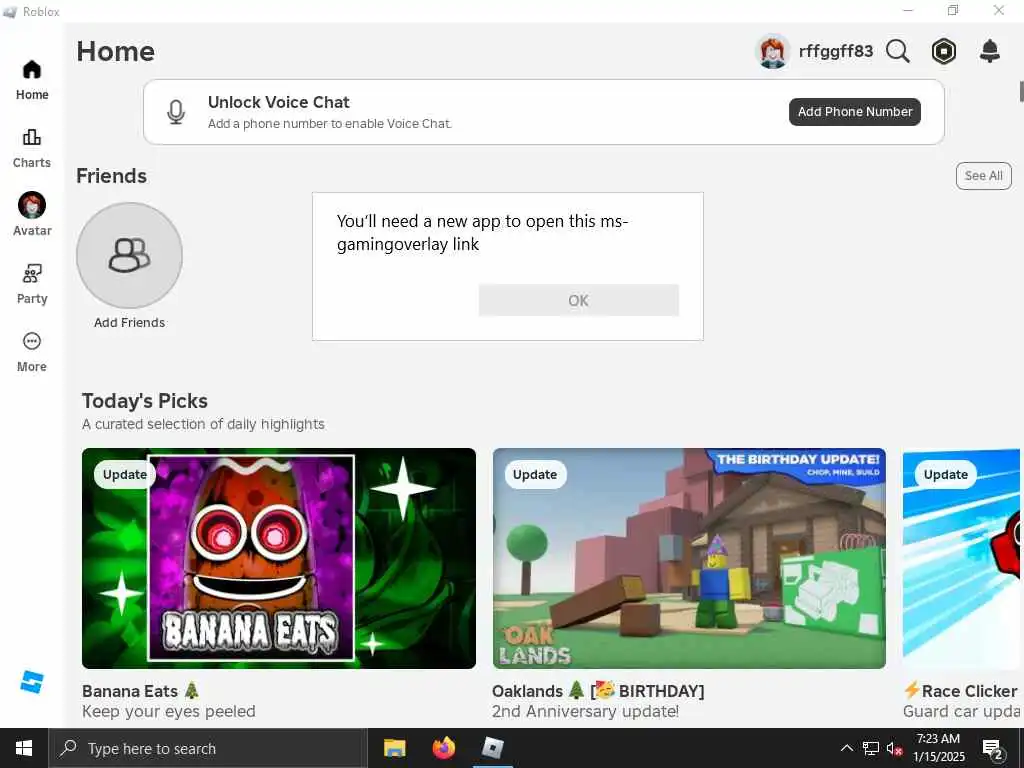Restore down the Roblox window
Viewport: 1024px width, 768px height.
click(953, 10)
